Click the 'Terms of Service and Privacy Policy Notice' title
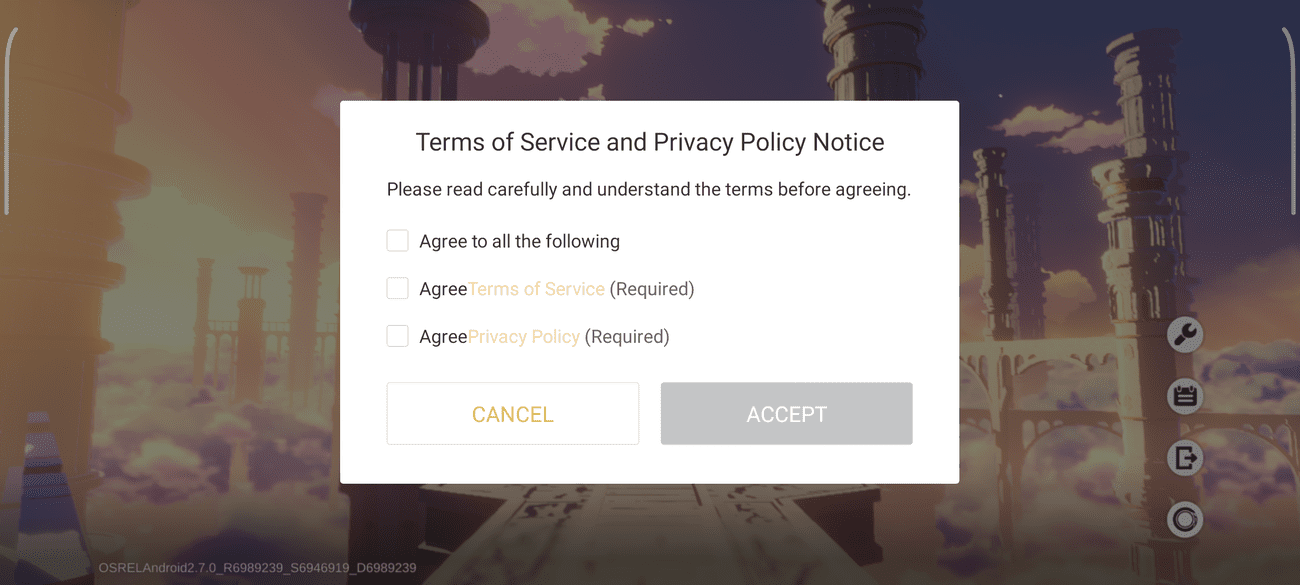The height and width of the screenshot is (585, 1300). click(x=649, y=142)
